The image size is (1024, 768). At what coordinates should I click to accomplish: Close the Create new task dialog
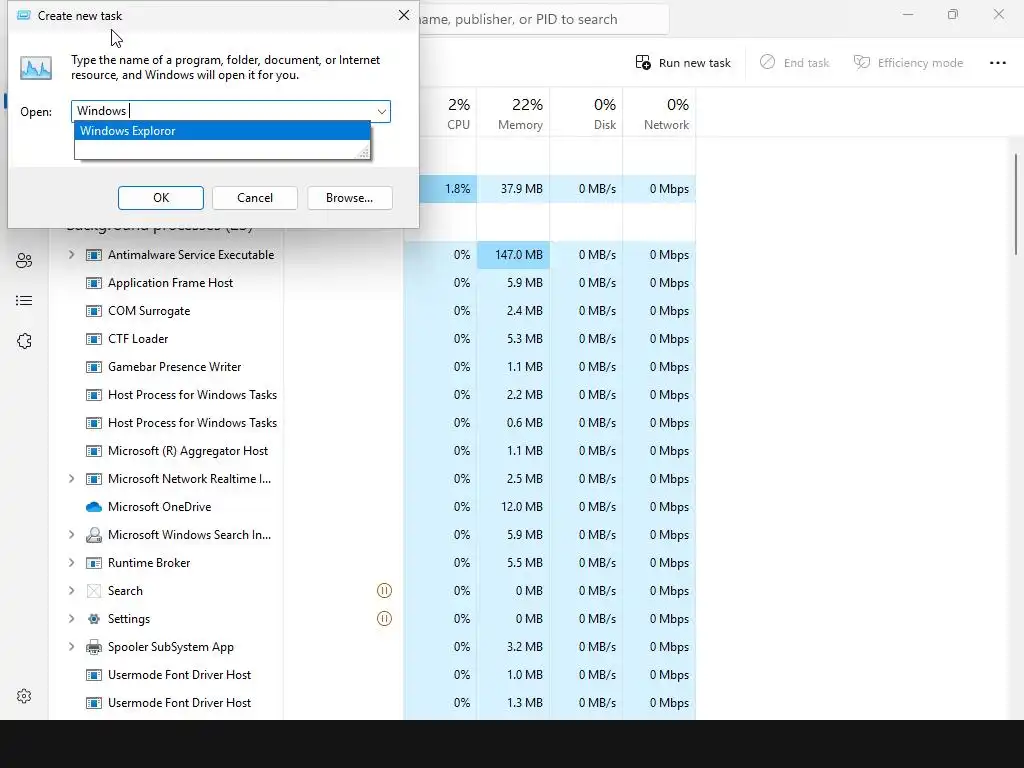pyautogui.click(x=404, y=15)
